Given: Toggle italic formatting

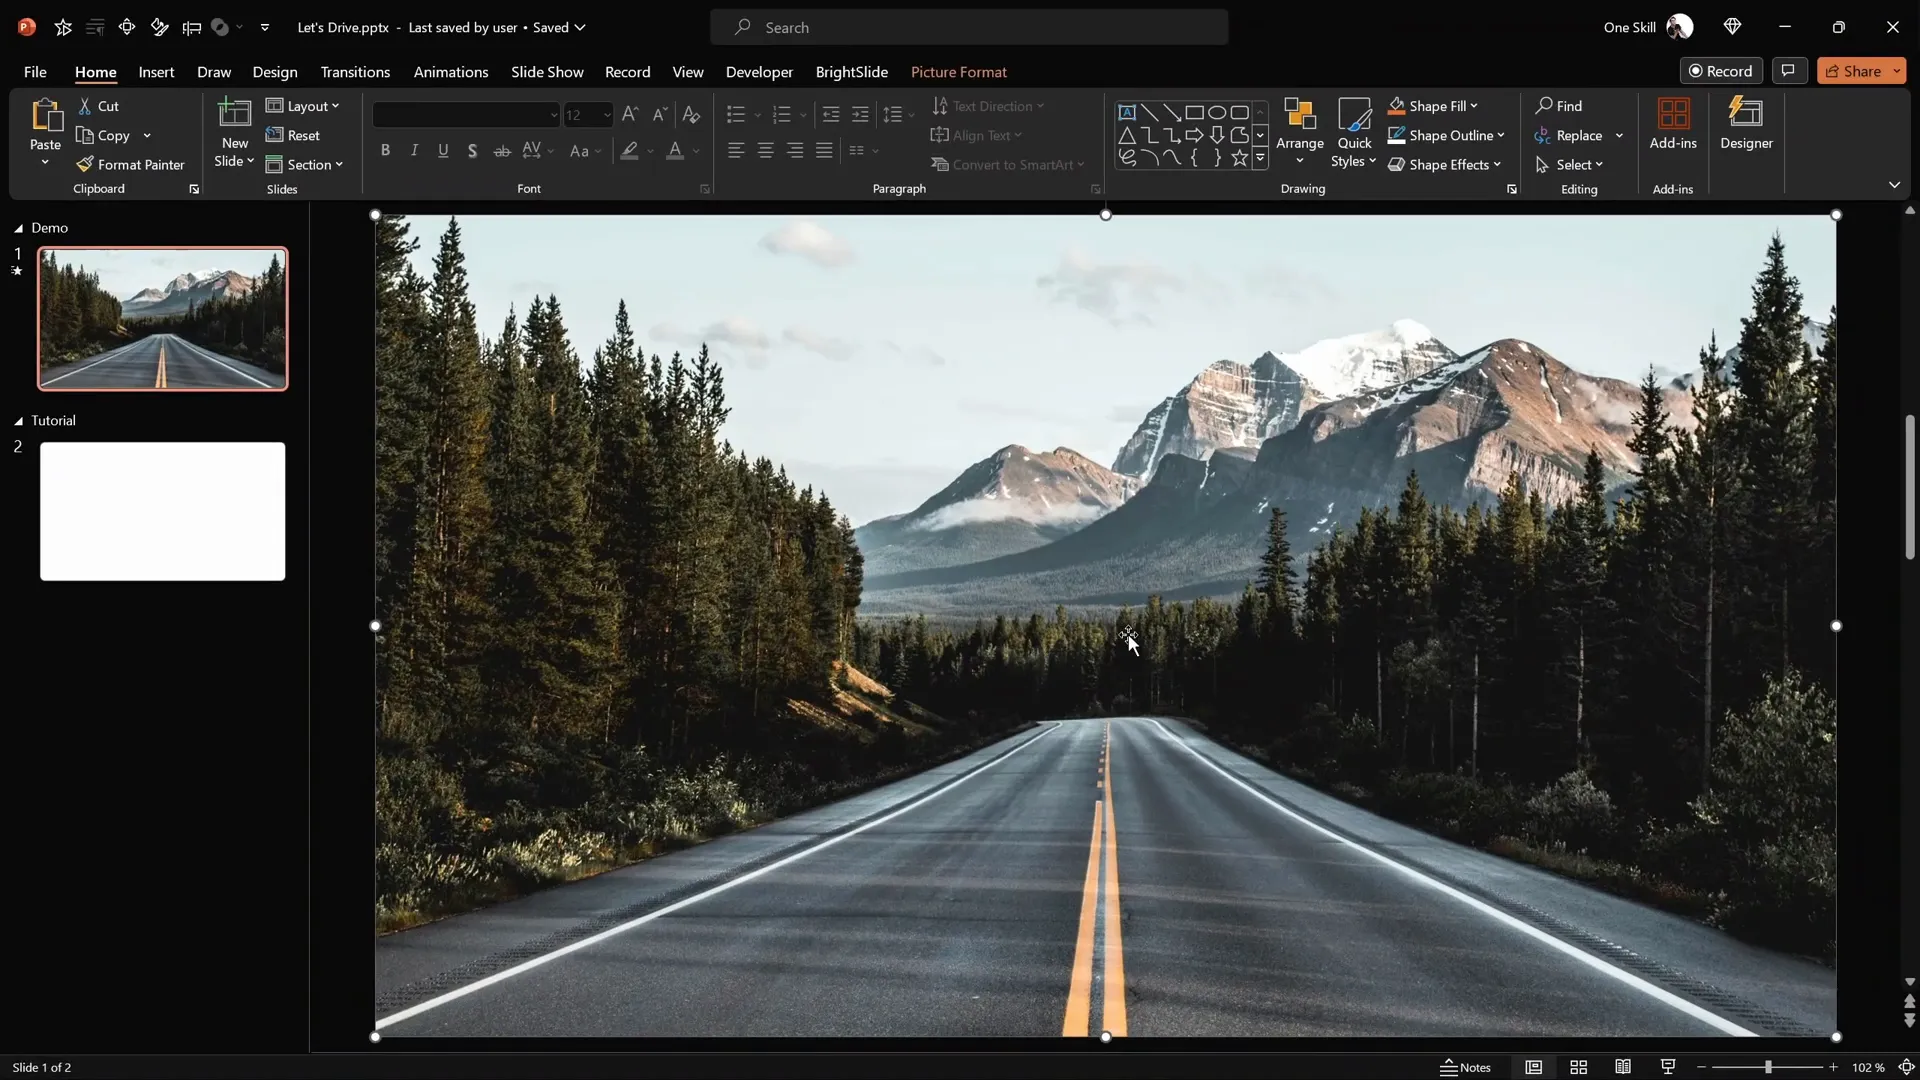Looking at the screenshot, I should (x=414, y=151).
